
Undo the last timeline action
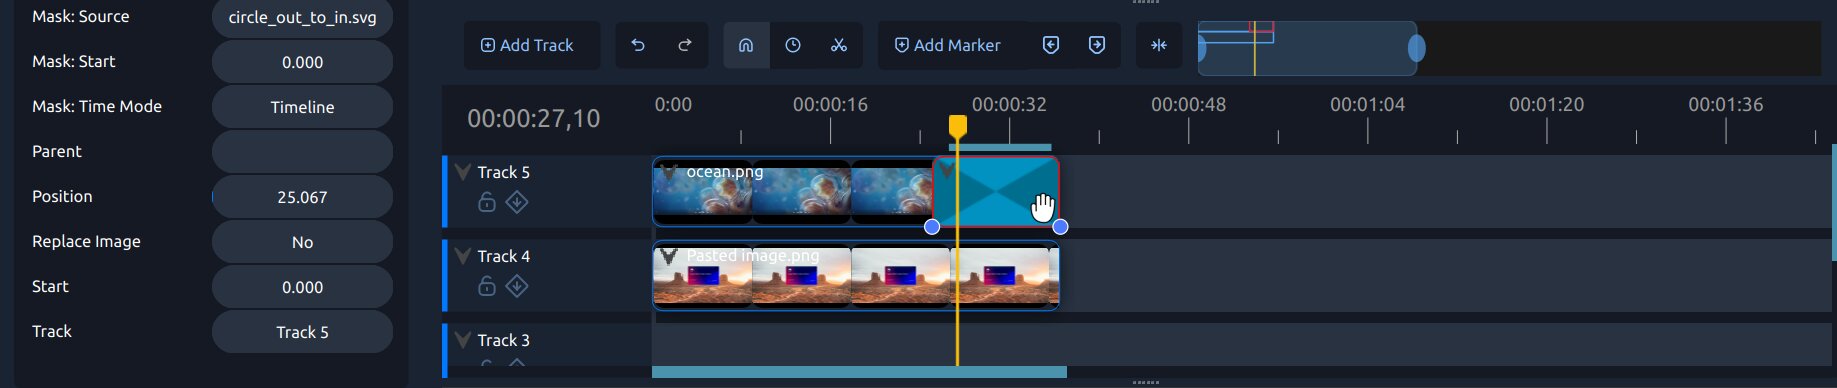638,45
